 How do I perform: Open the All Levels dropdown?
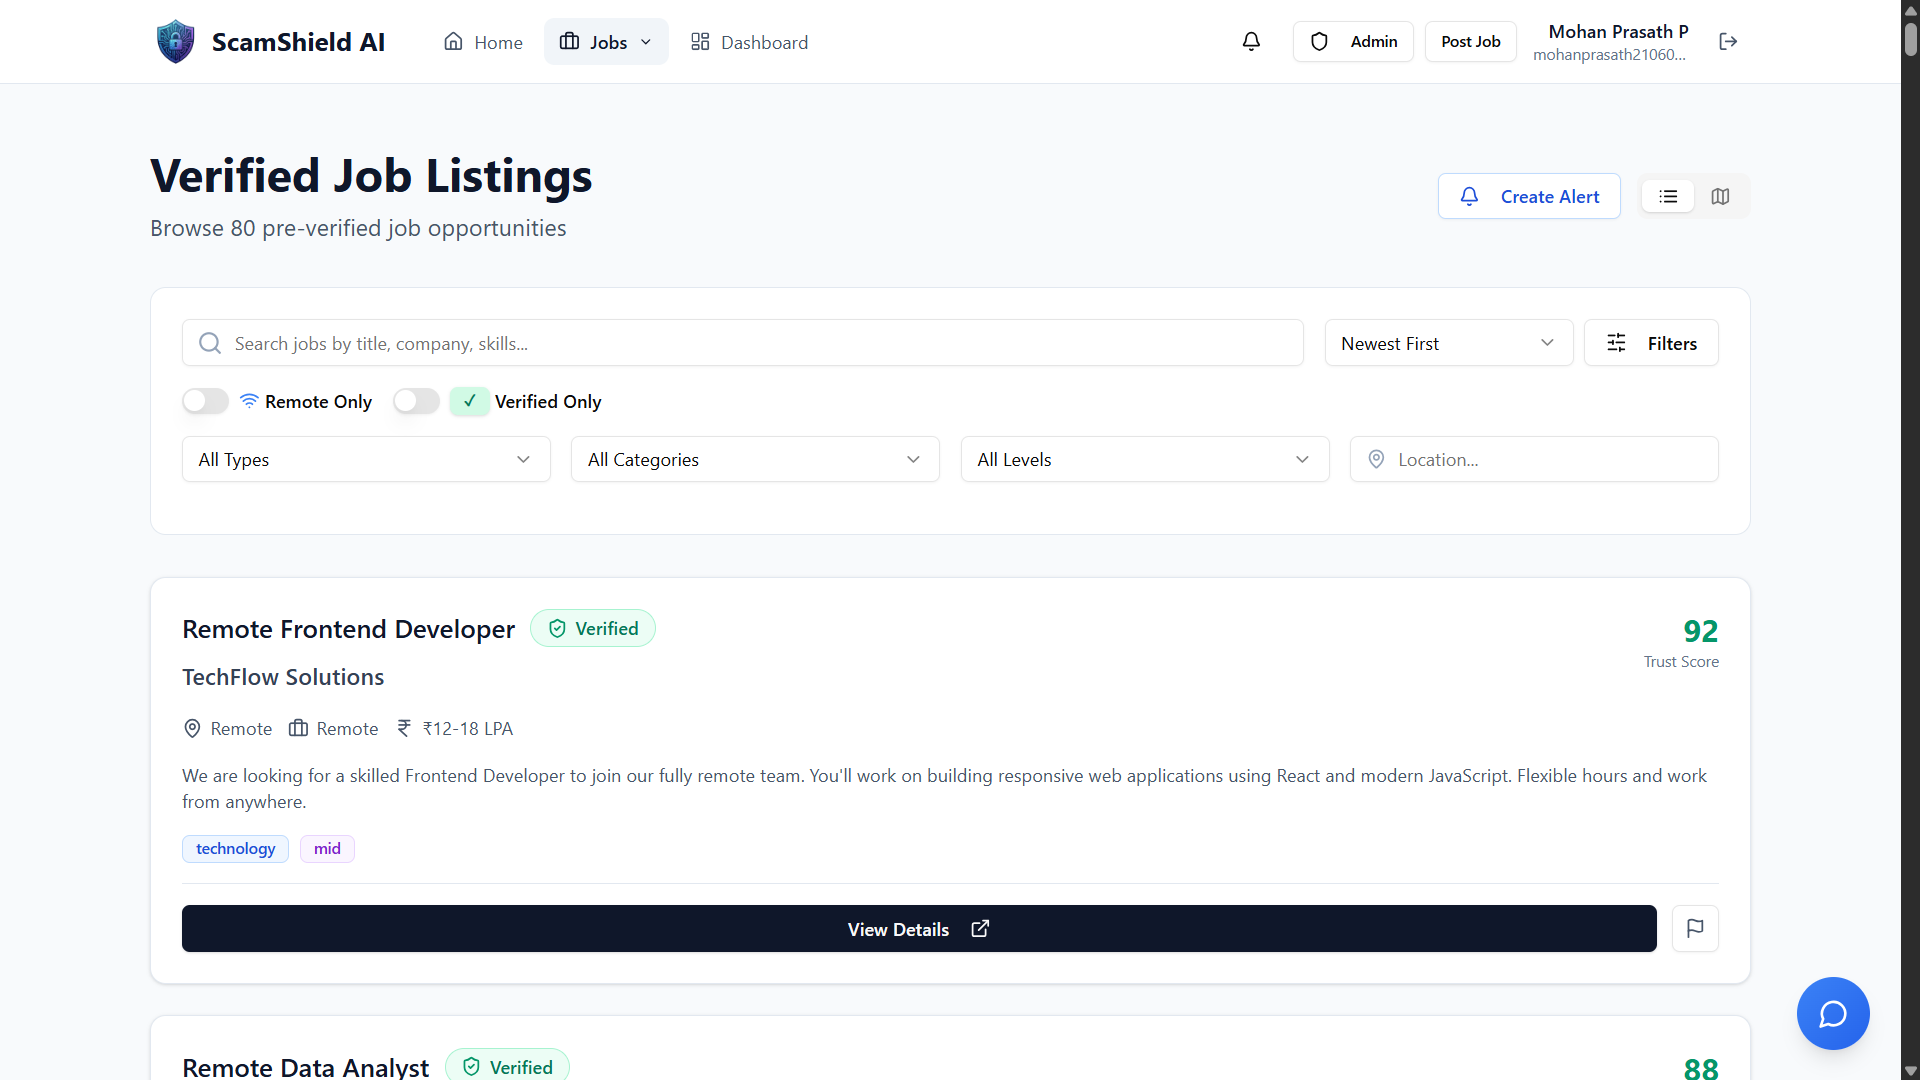pos(1144,460)
